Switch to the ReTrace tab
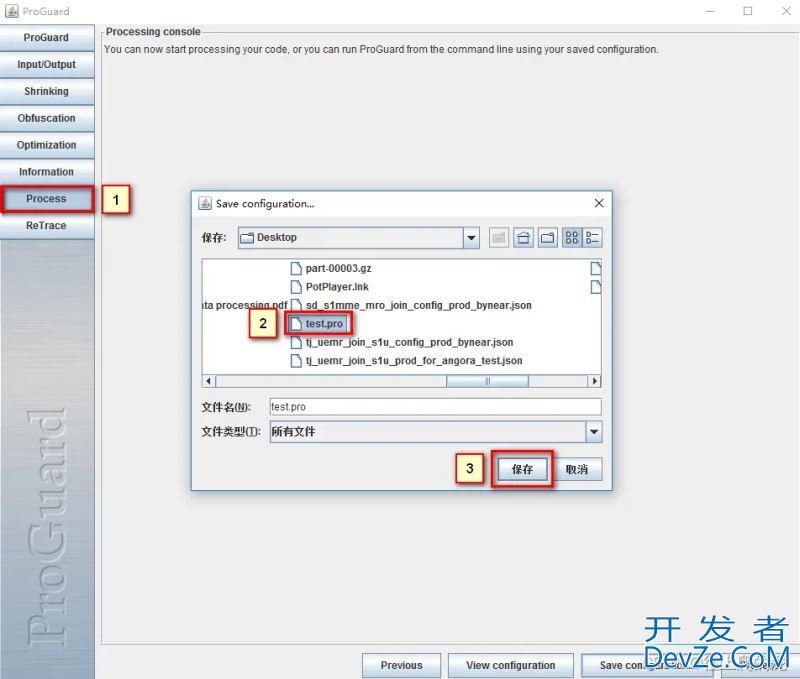 click(46, 225)
